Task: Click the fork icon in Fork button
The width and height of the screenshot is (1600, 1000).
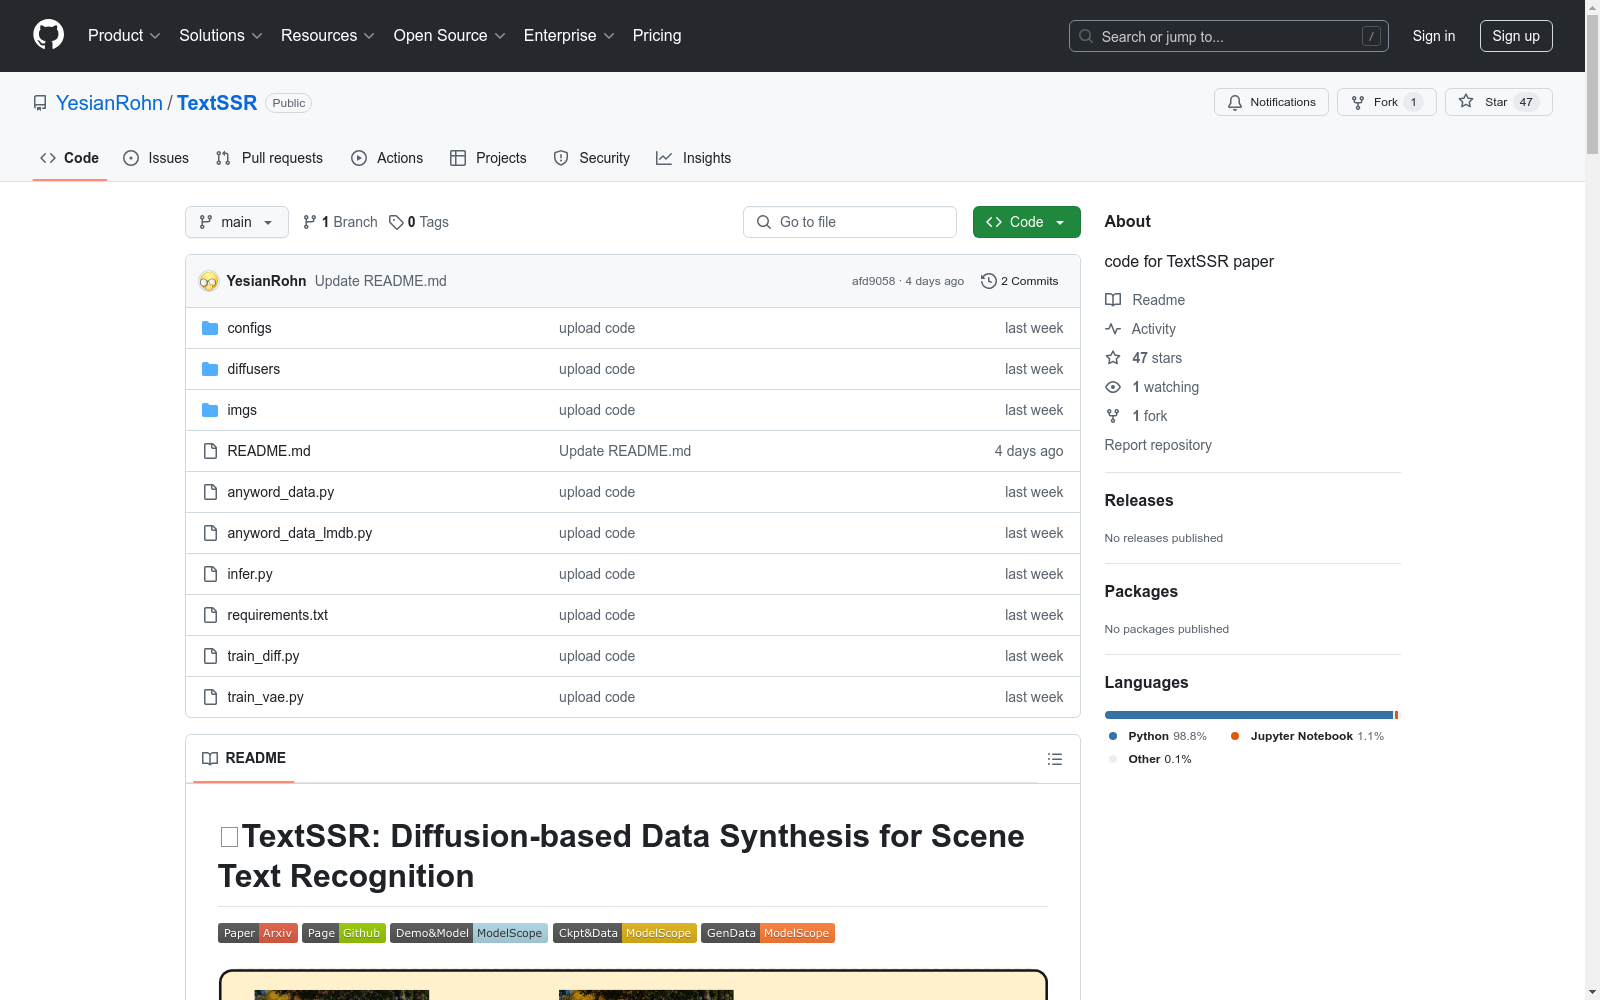Action: pyautogui.click(x=1358, y=102)
